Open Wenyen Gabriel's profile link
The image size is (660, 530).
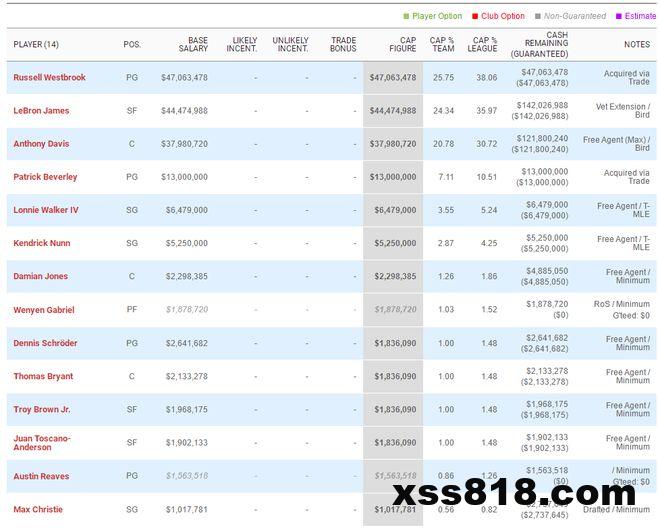tap(44, 310)
